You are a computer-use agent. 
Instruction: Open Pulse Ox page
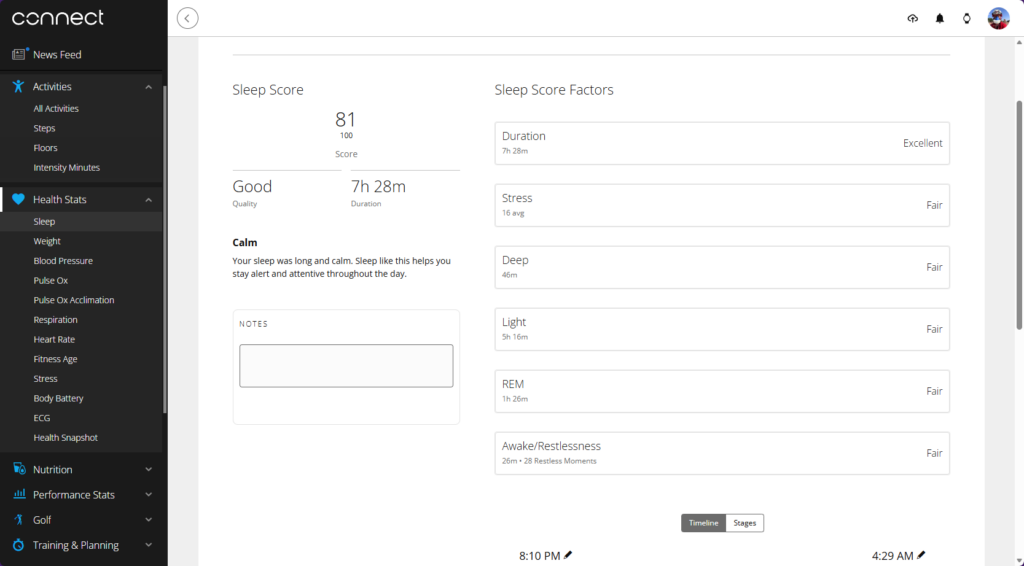[x=51, y=280]
